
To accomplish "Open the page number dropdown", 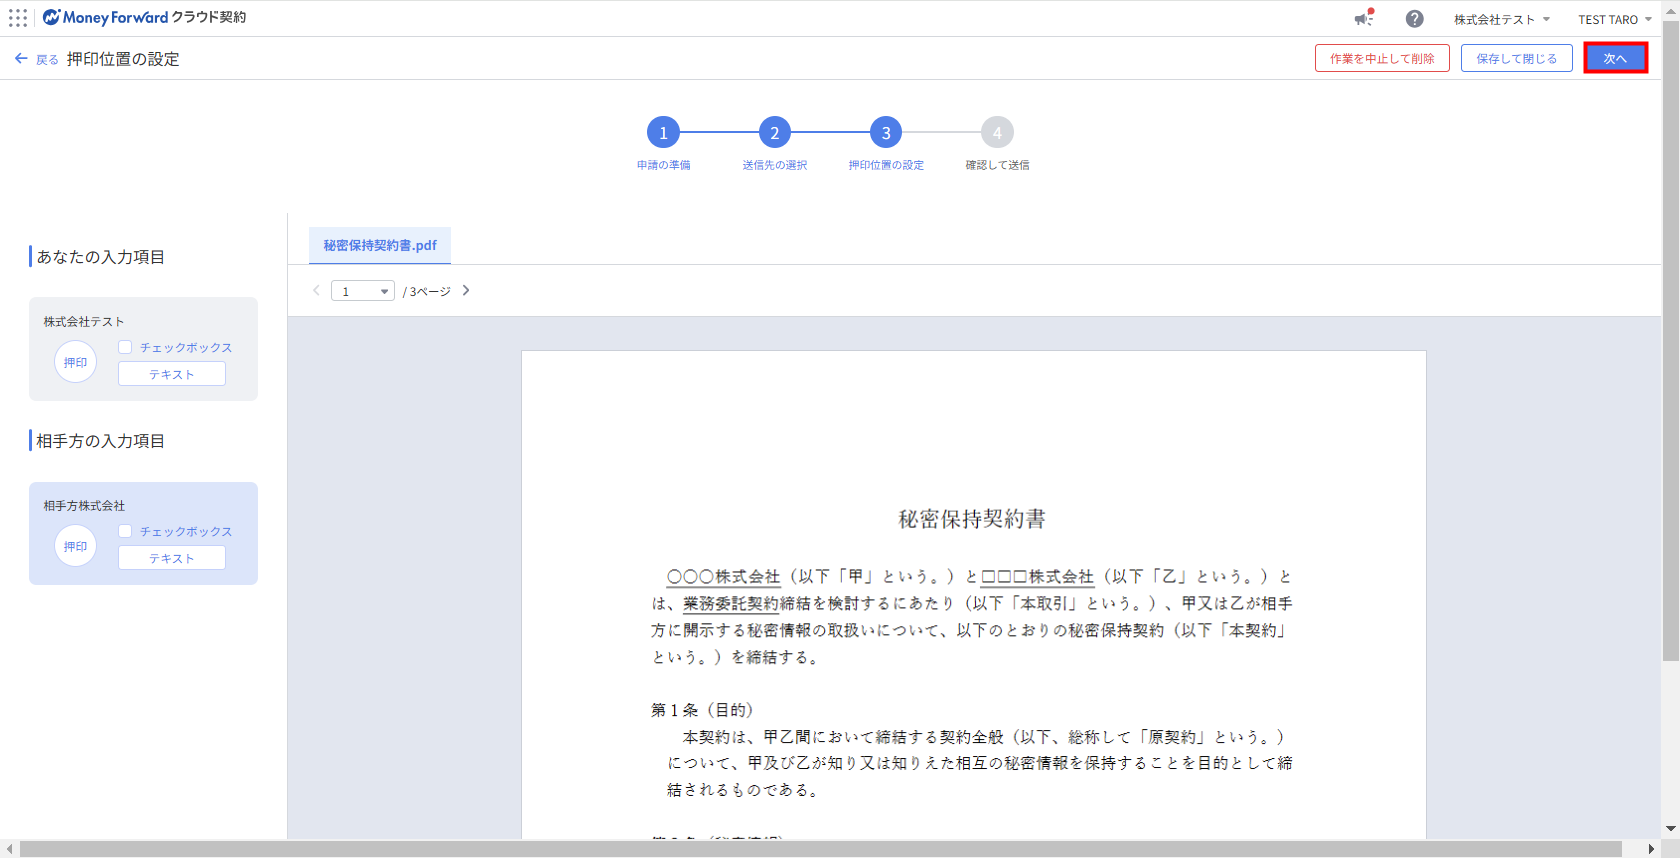I will pos(362,291).
